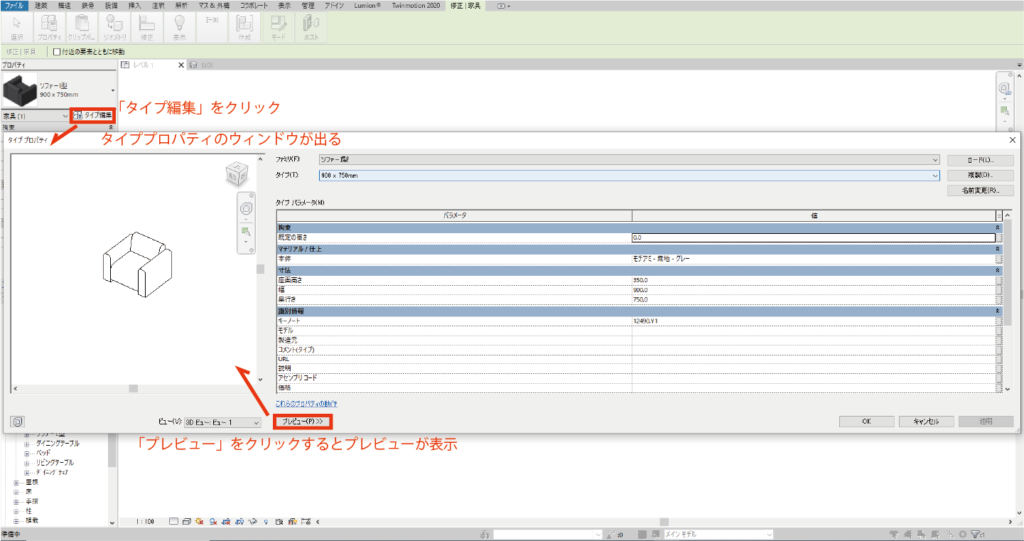The width and height of the screenshot is (1024, 541).
Task: Collapse the 寸法 parameter group
Action: (997, 270)
